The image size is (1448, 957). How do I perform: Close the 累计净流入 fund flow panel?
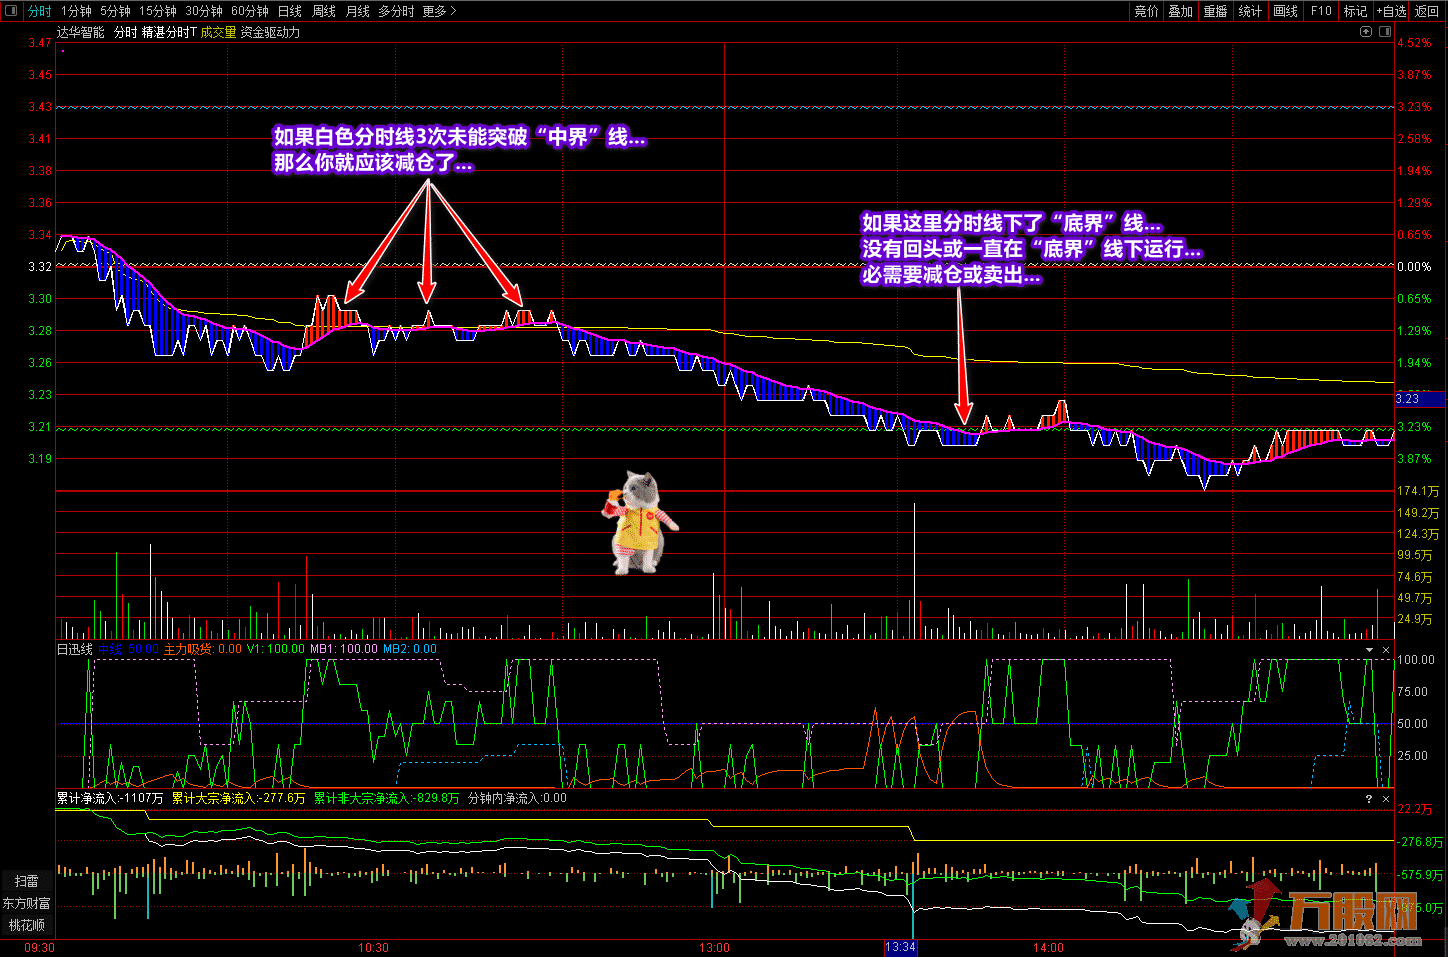point(1386,799)
